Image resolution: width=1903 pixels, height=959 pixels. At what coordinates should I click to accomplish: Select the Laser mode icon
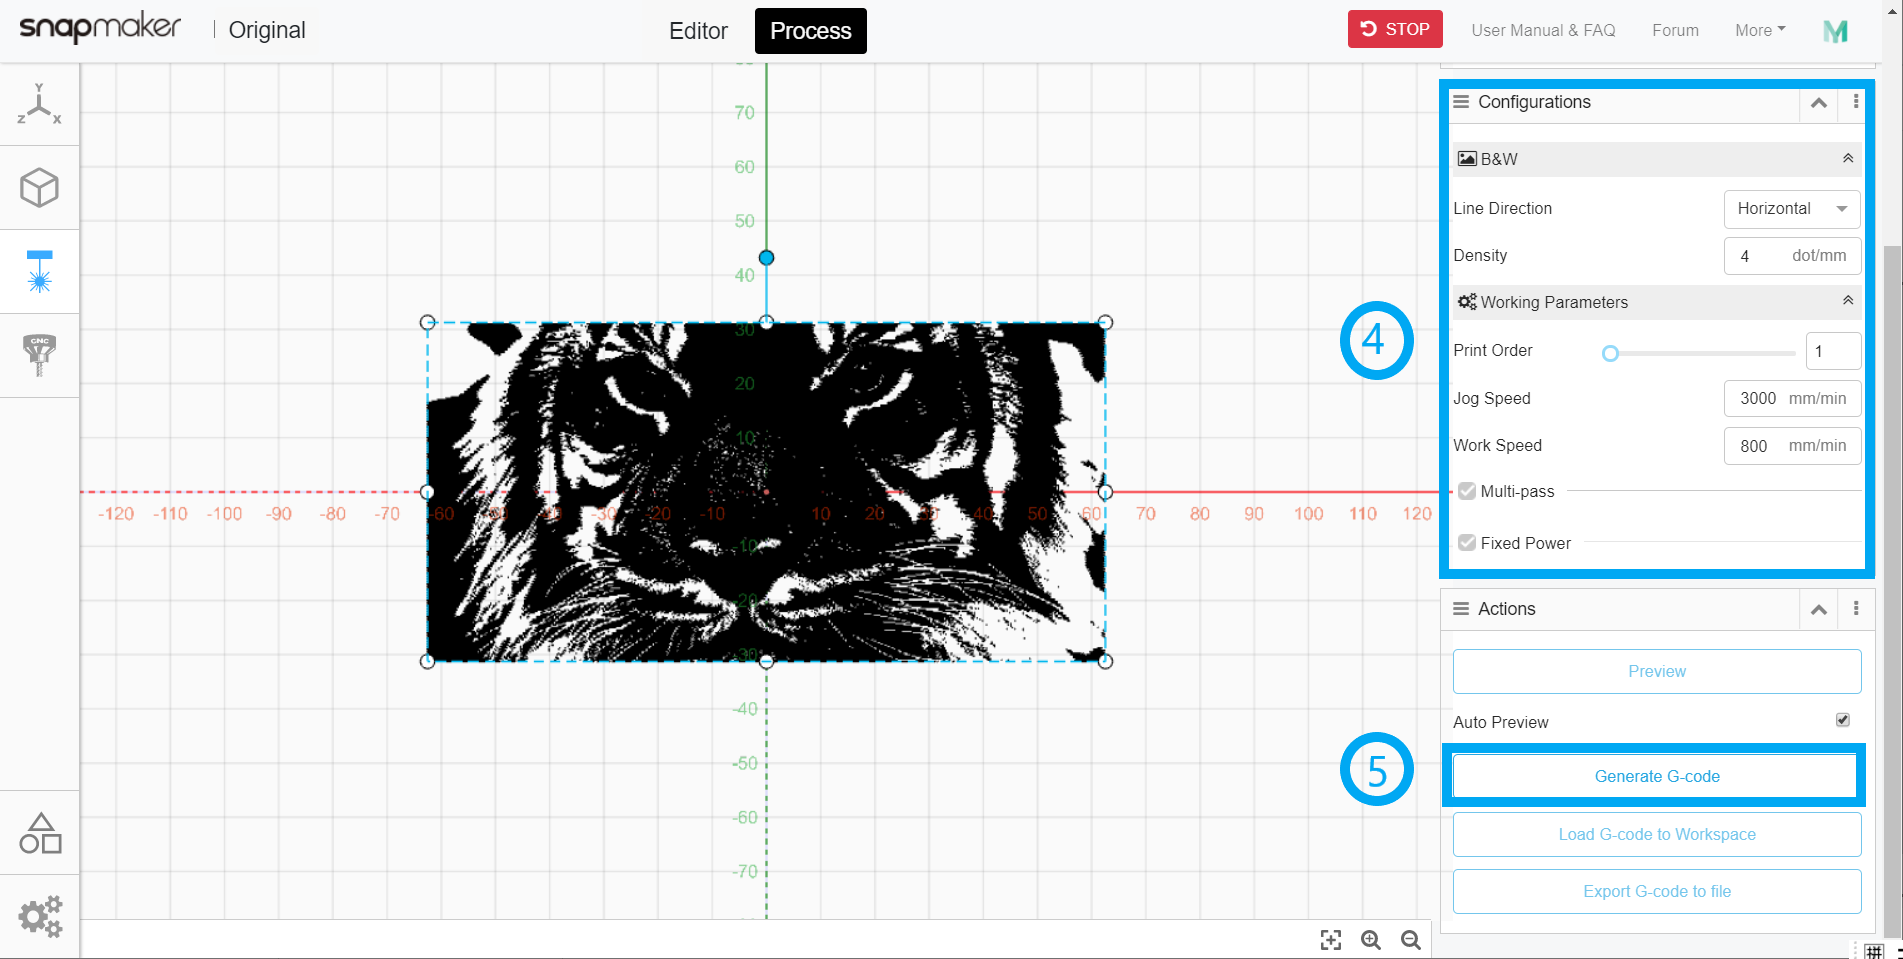(x=39, y=271)
